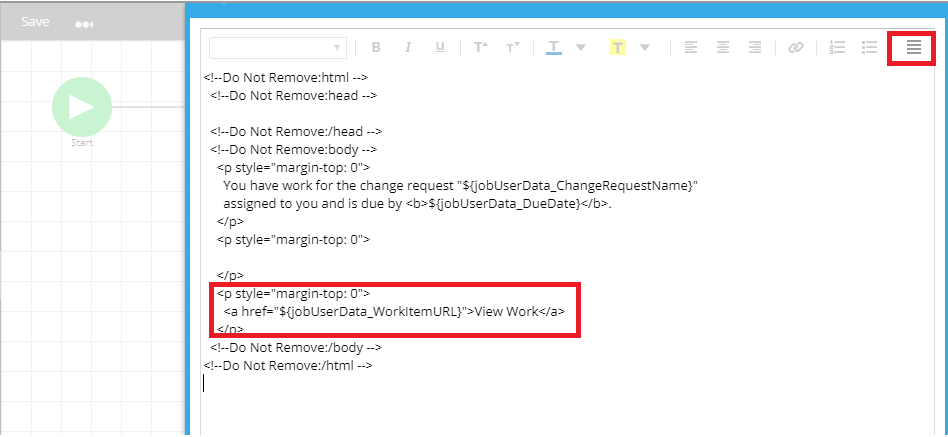Toggle underline text formatting
Viewport: 948px width, 437px height.
coord(439,47)
